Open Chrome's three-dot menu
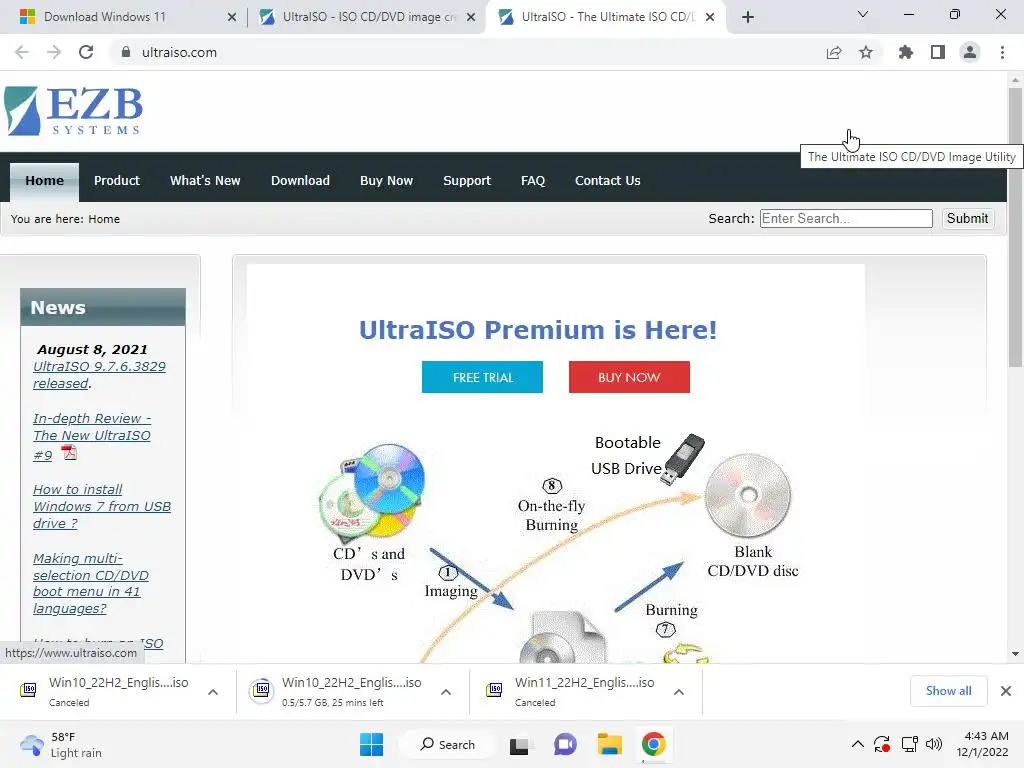Image resolution: width=1024 pixels, height=768 pixels. click(1002, 52)
